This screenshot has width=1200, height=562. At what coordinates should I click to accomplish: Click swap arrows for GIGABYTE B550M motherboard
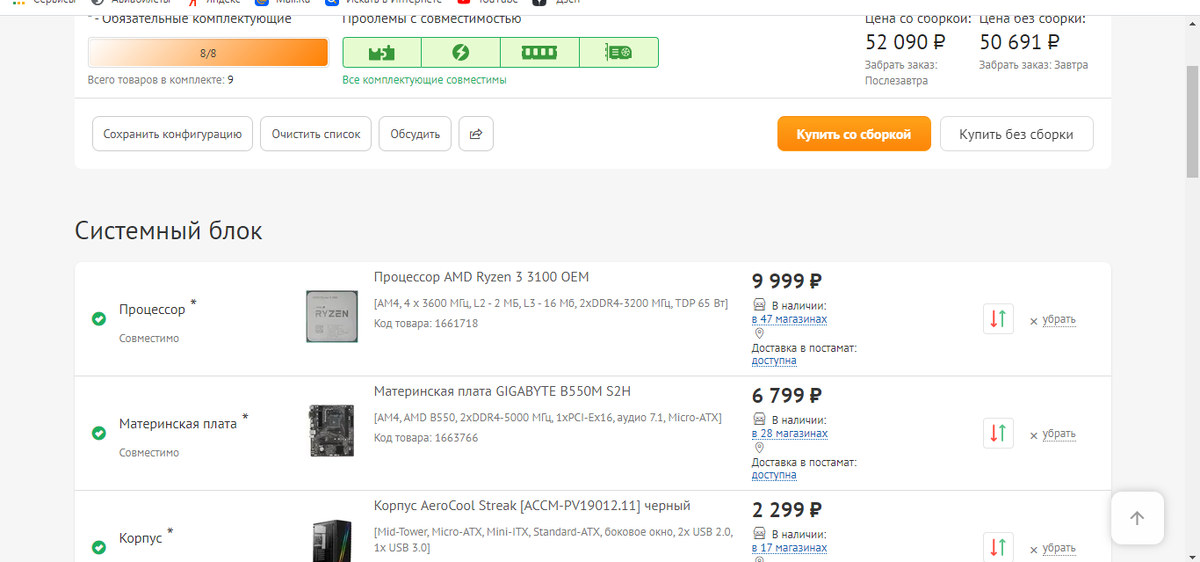999,434
